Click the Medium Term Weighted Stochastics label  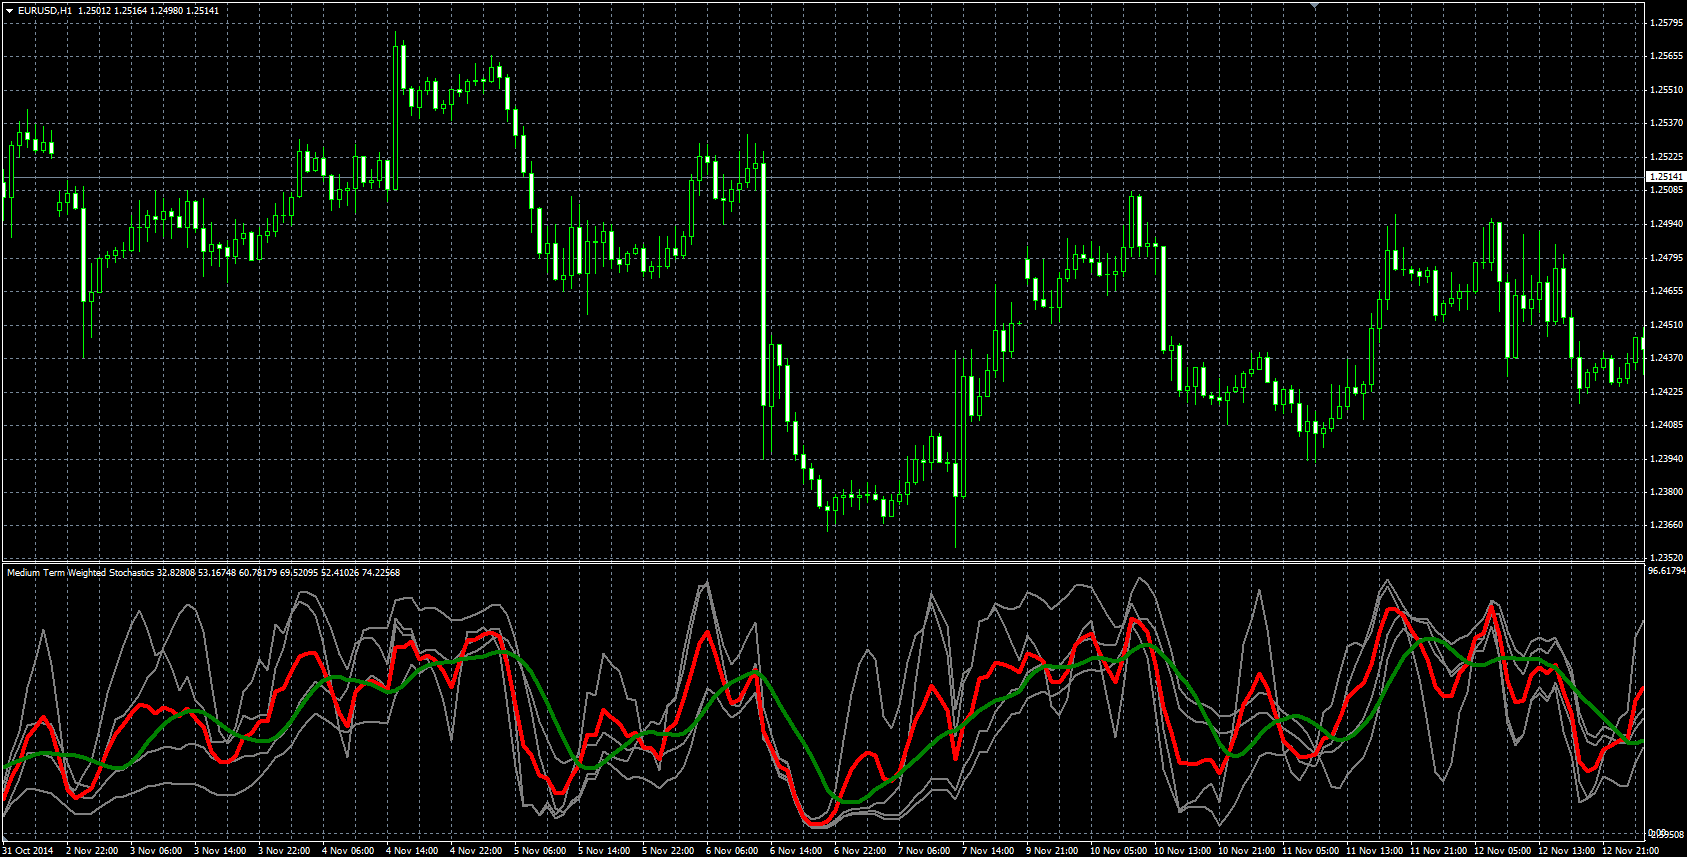(x=81, y=573)
